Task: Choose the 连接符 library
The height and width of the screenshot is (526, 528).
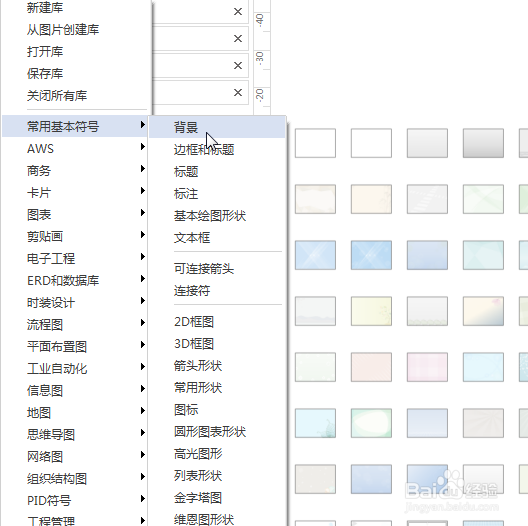Action: click(218, 291)
